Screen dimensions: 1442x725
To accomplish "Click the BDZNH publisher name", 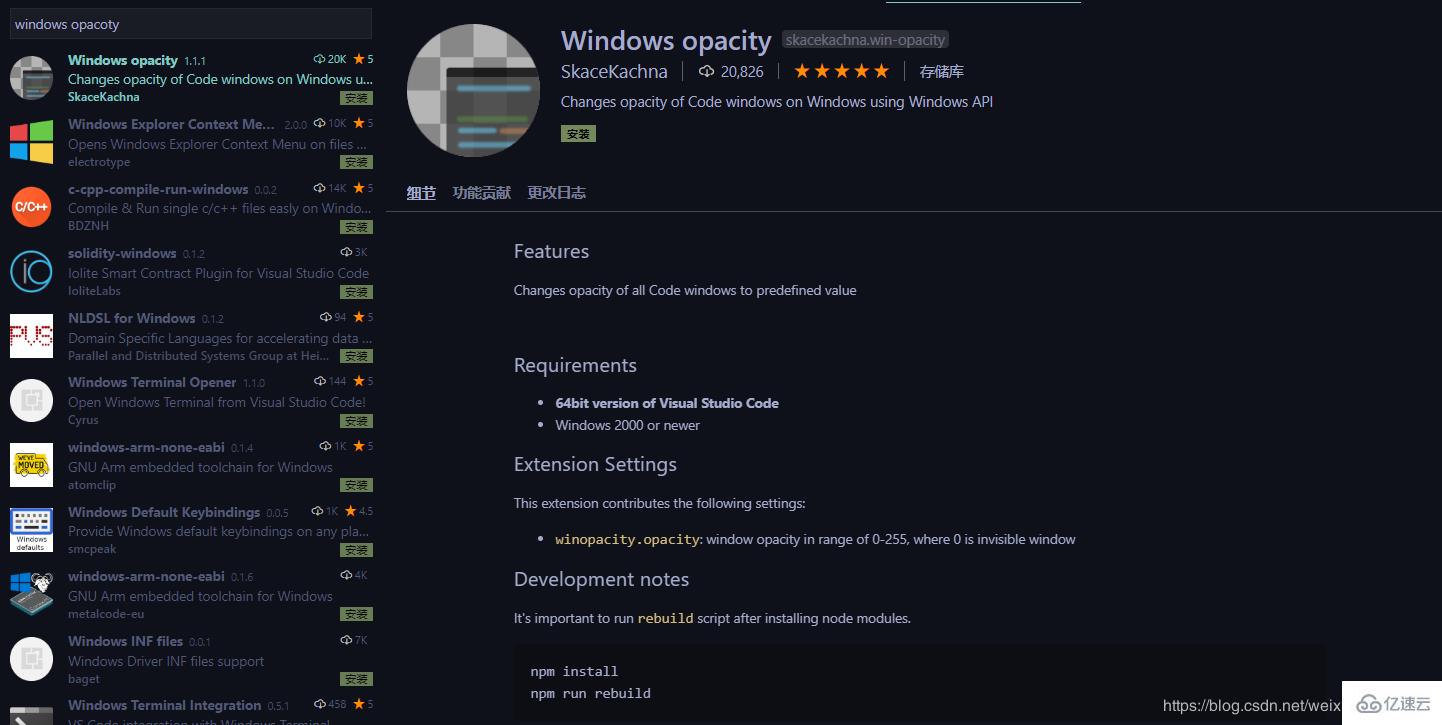I will (88, 226).
